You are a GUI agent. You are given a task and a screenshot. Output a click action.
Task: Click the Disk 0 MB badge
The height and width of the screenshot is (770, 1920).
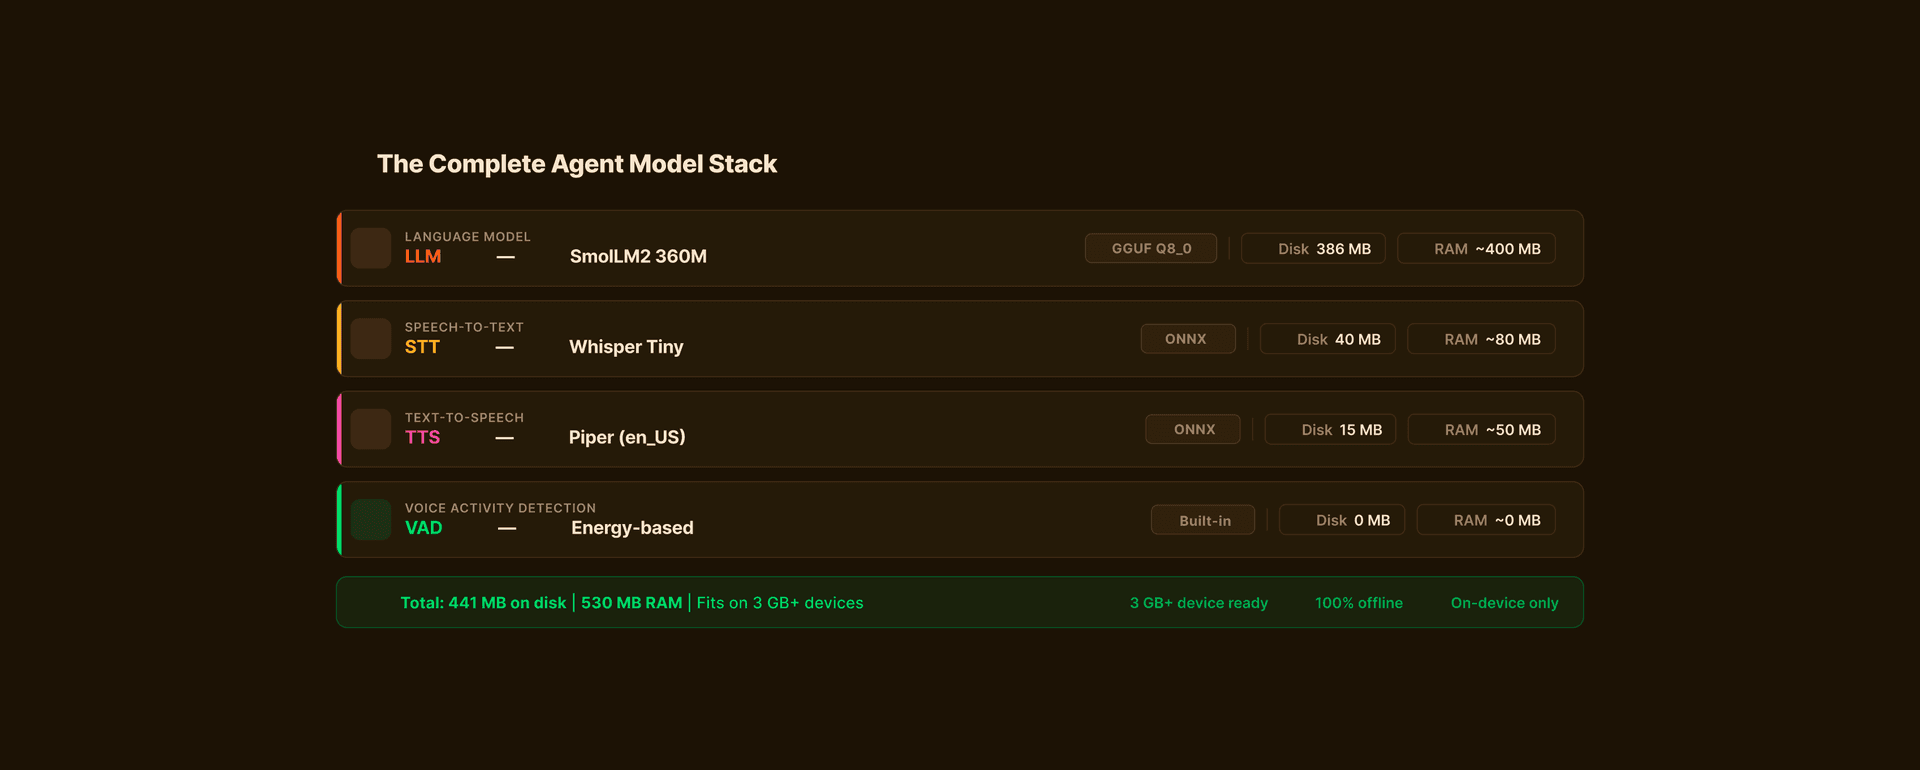(x=1342, y=520)
